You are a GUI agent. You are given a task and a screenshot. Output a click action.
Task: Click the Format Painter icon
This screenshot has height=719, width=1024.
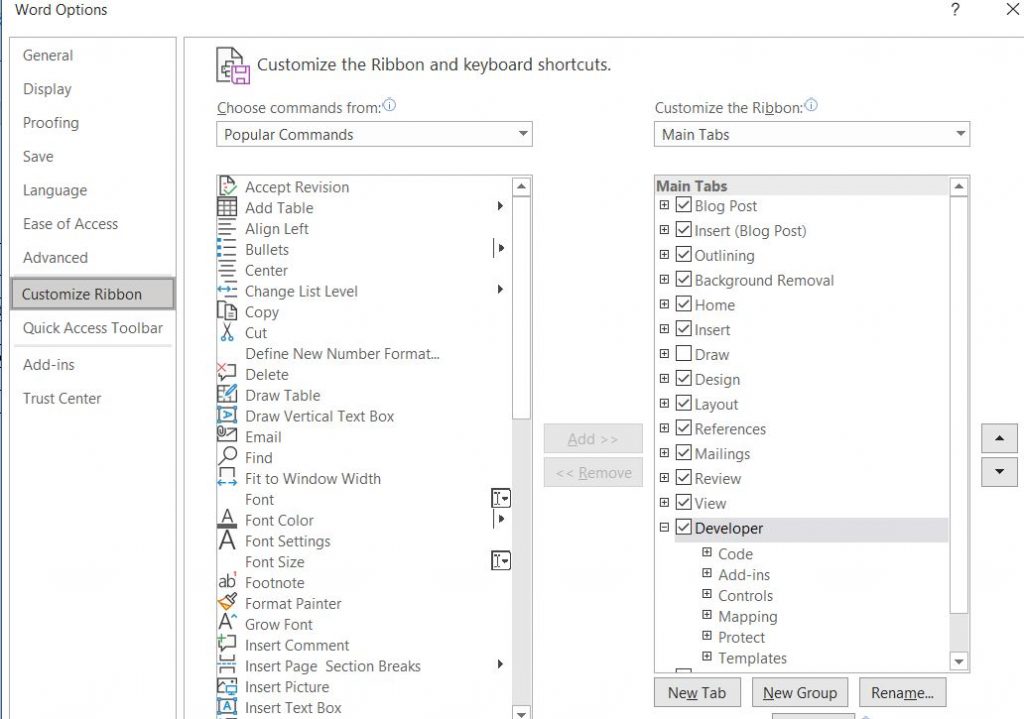pos(228,603)
